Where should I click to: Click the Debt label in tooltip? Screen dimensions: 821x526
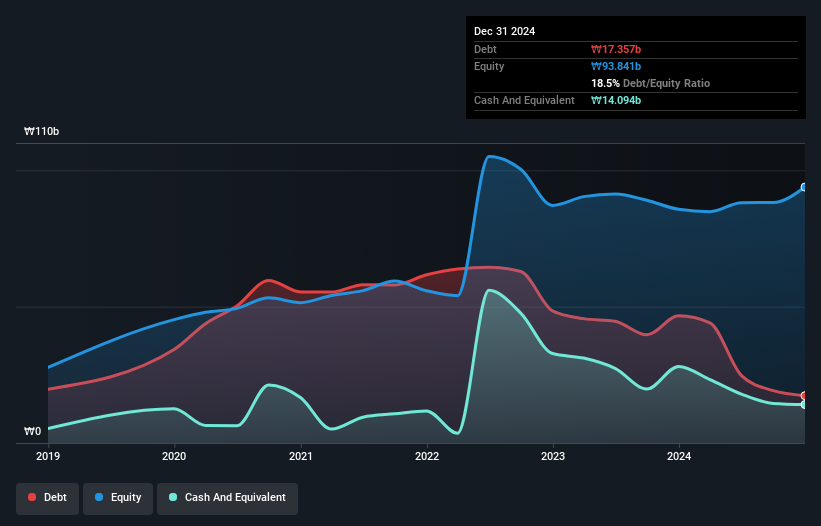click(485, 49)
